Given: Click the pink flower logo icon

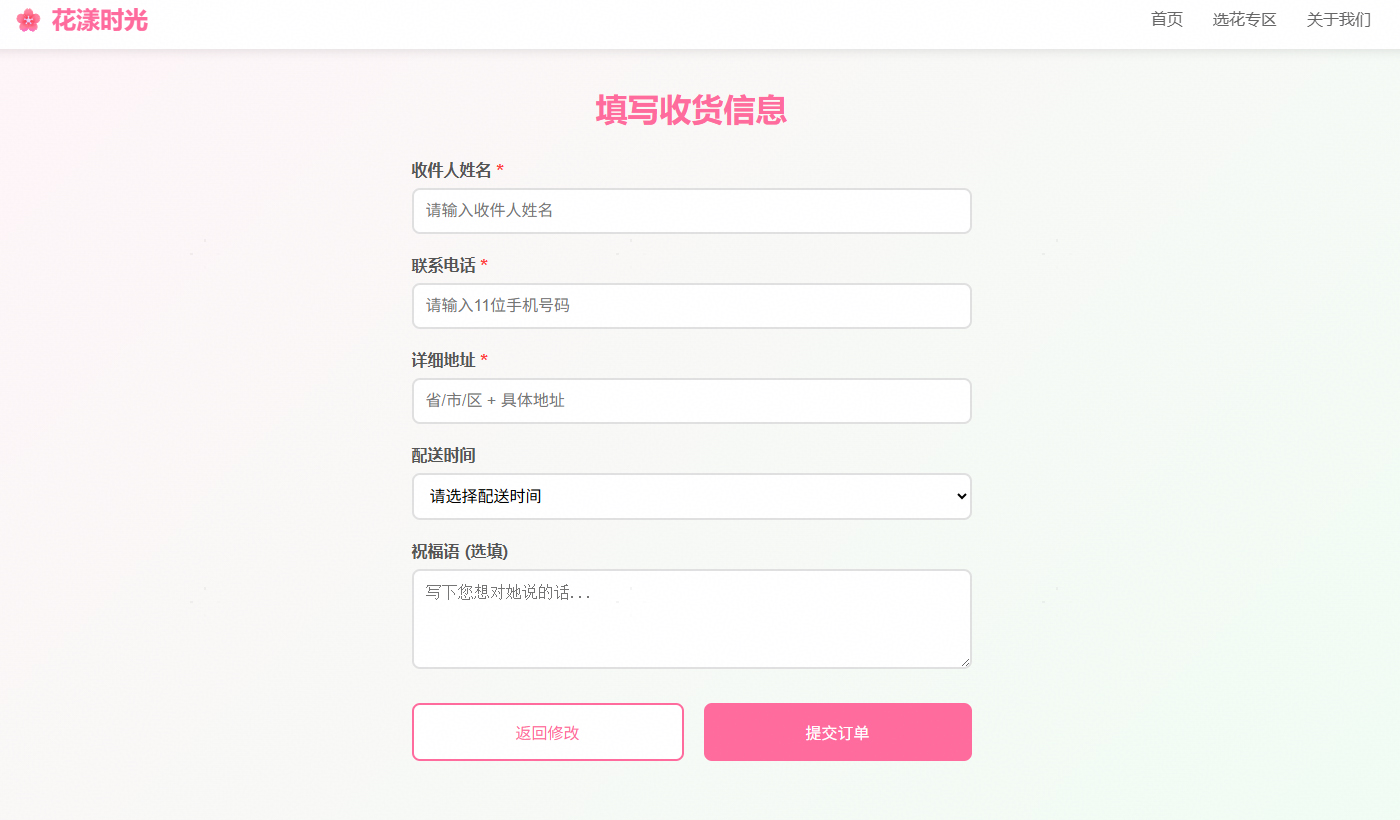Looking at the screenshot, I should (x=28, y=20).
